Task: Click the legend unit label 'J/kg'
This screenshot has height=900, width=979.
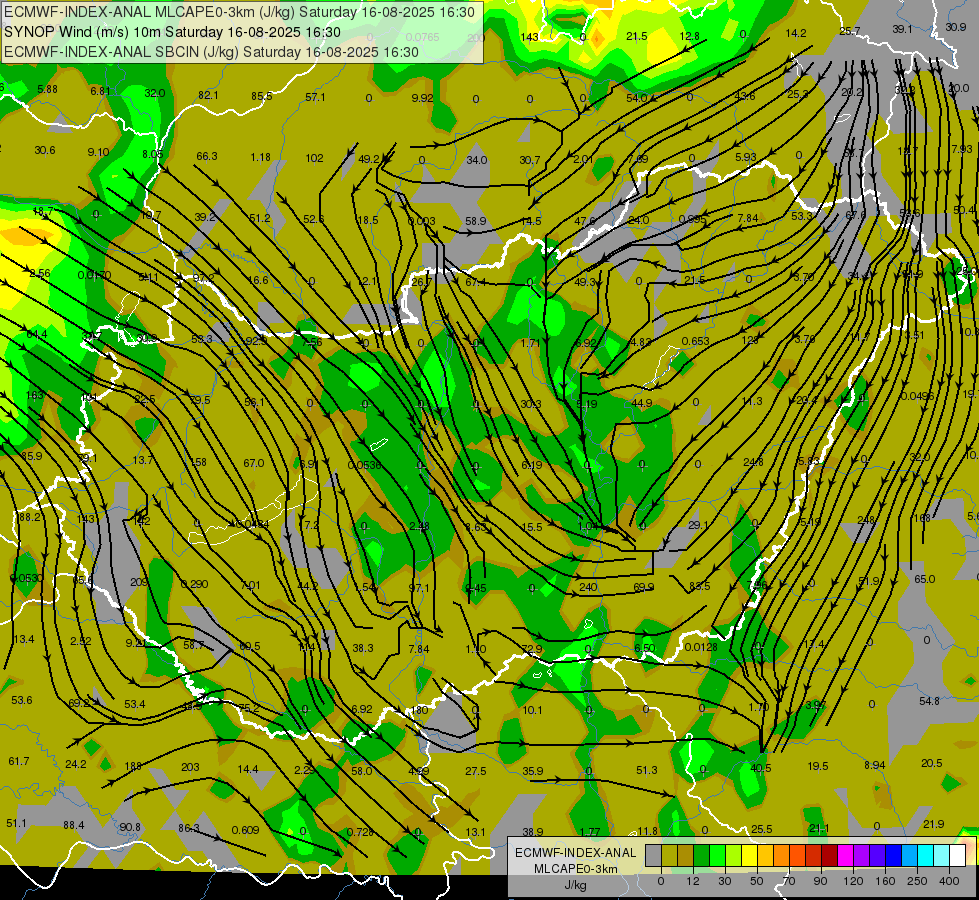Action: pyautogui.click(x=575, y=885)
